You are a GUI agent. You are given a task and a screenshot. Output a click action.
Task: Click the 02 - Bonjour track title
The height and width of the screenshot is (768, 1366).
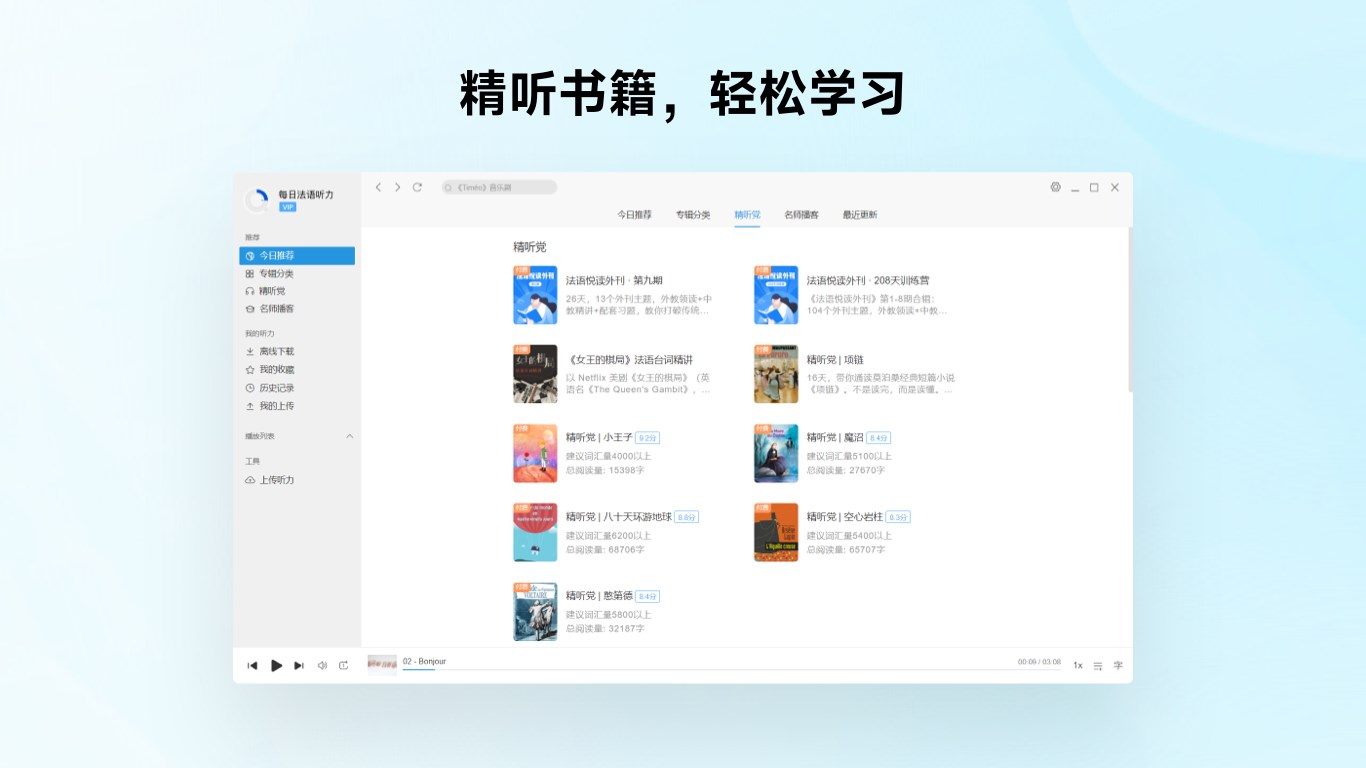click(424, 661)
